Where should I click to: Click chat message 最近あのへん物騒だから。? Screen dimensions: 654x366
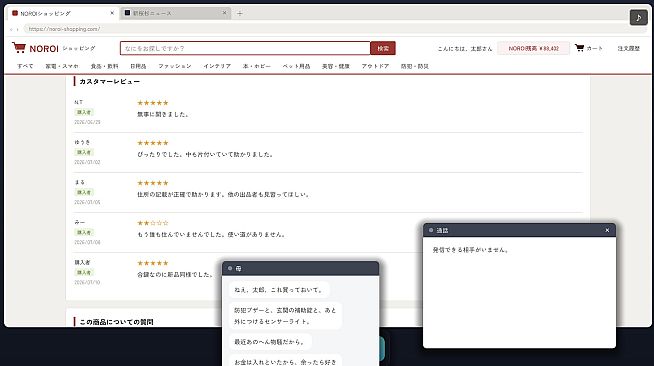tap(270, 341)
